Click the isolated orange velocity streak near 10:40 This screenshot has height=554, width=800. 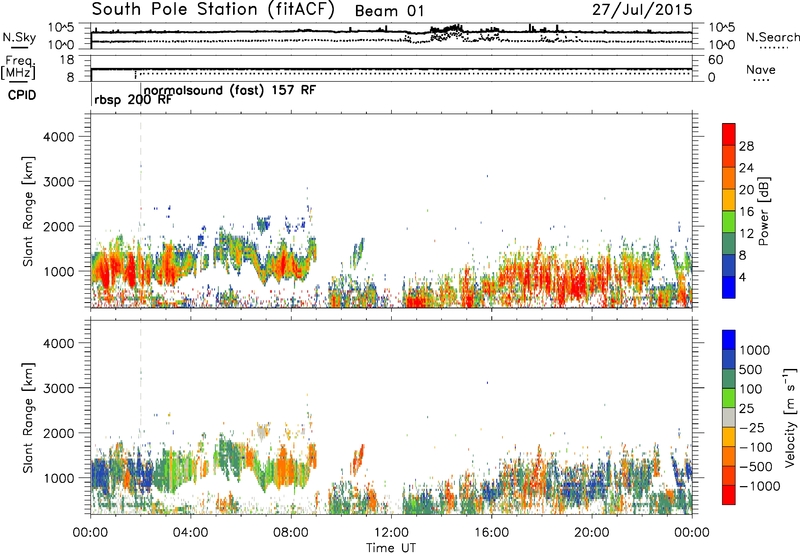click(x=358, y=458)
